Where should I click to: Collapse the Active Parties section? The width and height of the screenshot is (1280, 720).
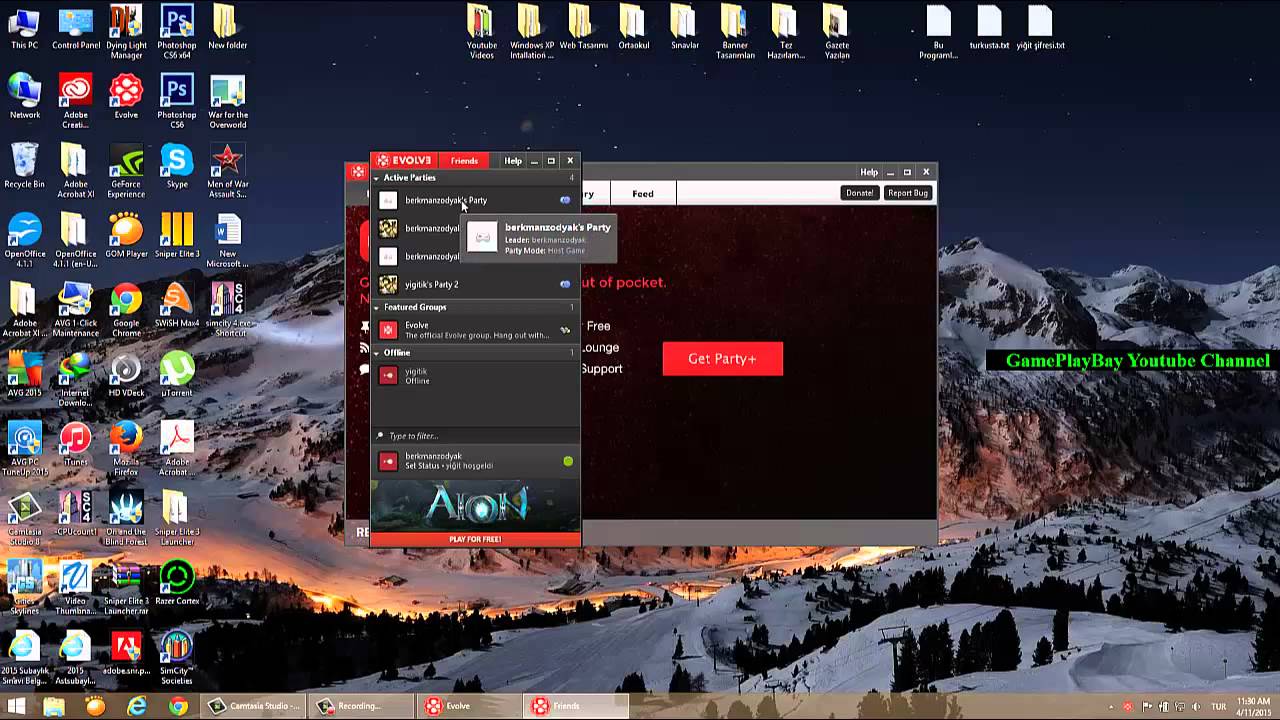pyautogui.click(x=377, y=178)
